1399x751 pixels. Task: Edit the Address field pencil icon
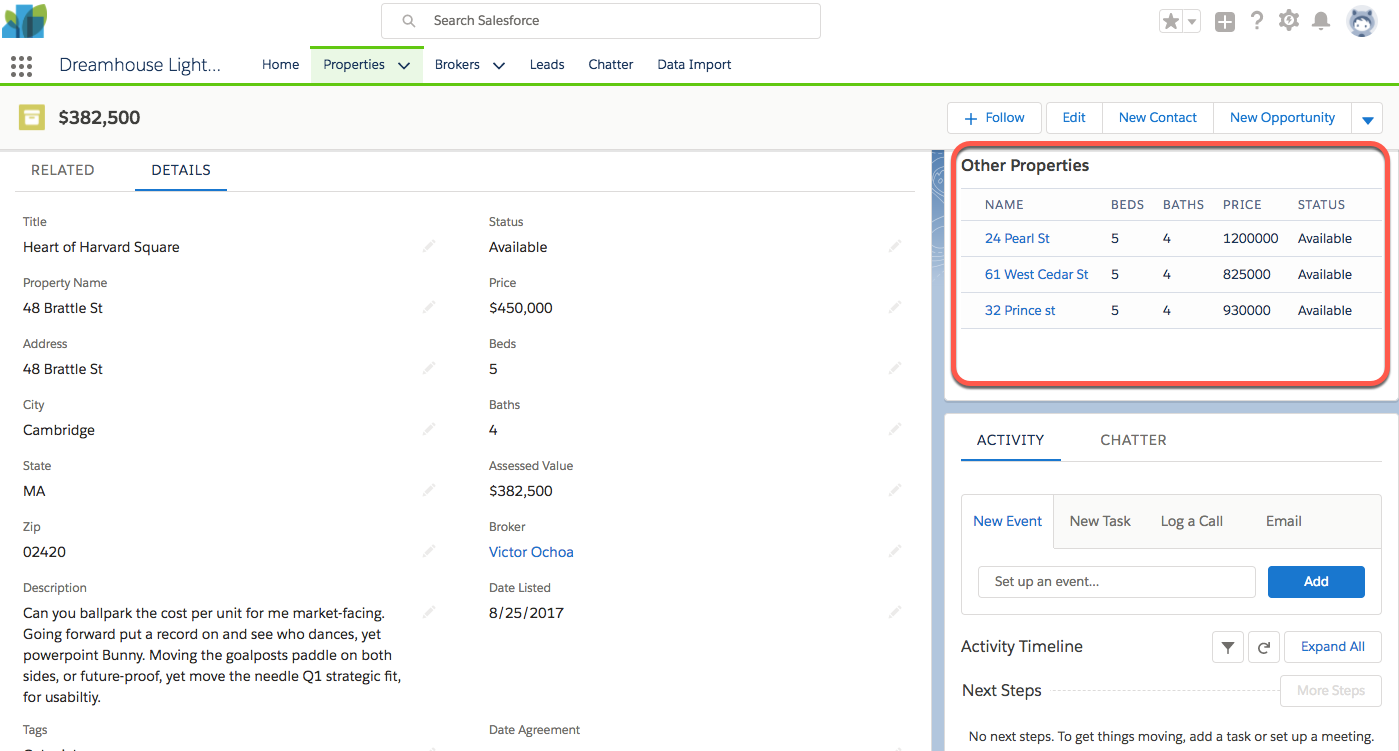[x=429, y=367]
